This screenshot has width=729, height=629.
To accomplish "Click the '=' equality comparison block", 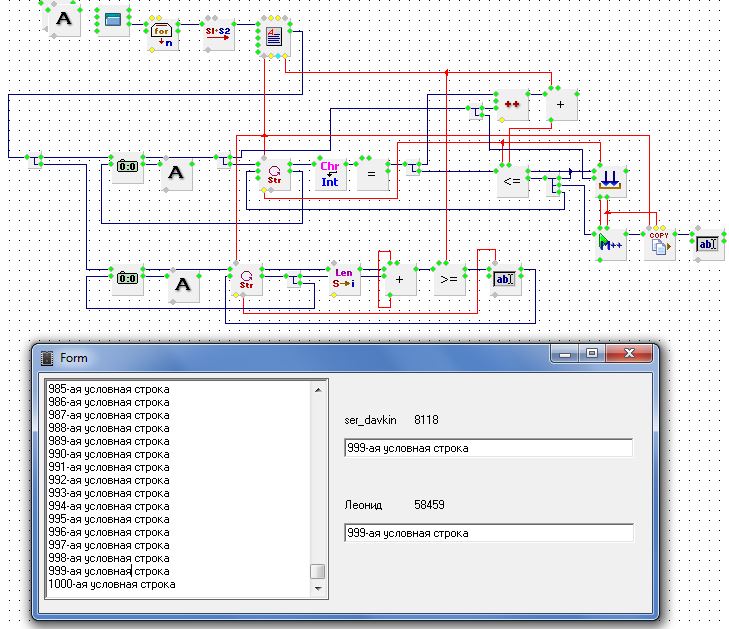I will tap(371, 174).
